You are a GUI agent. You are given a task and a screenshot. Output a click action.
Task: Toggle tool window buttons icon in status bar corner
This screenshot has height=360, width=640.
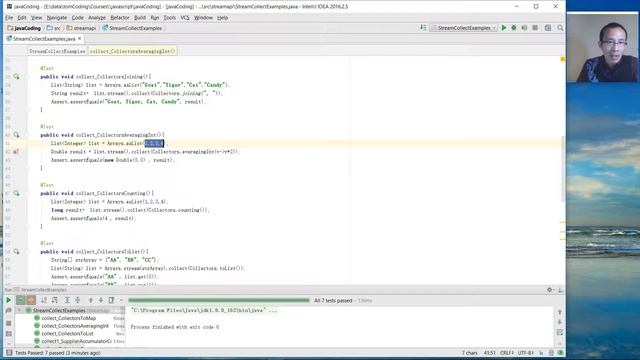(x=9, y=353)
